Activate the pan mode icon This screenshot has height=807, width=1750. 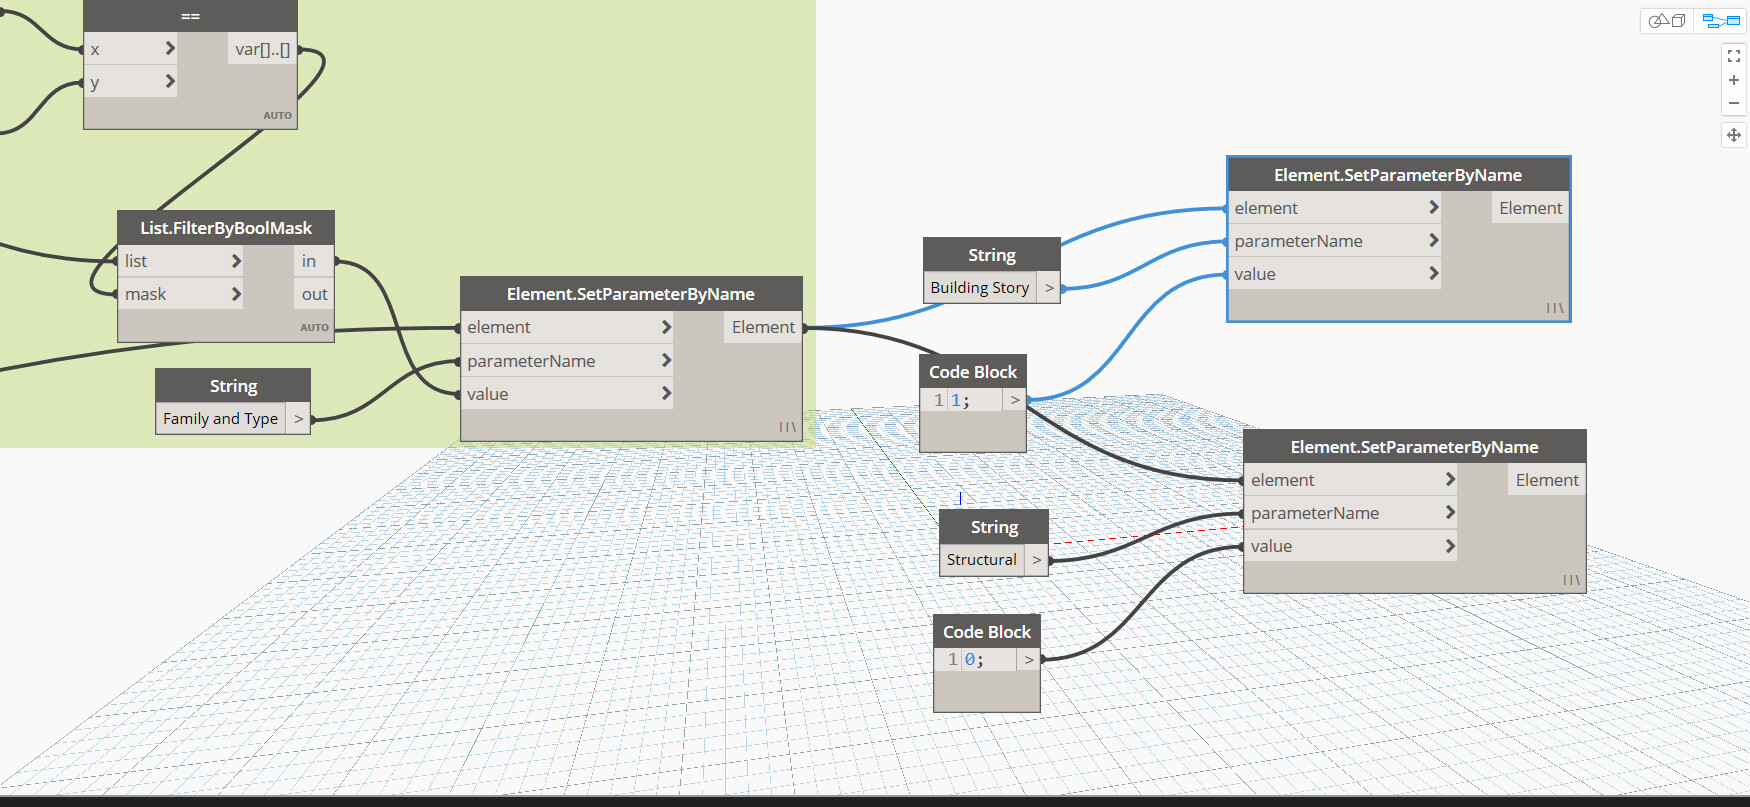pos(1734,135)
